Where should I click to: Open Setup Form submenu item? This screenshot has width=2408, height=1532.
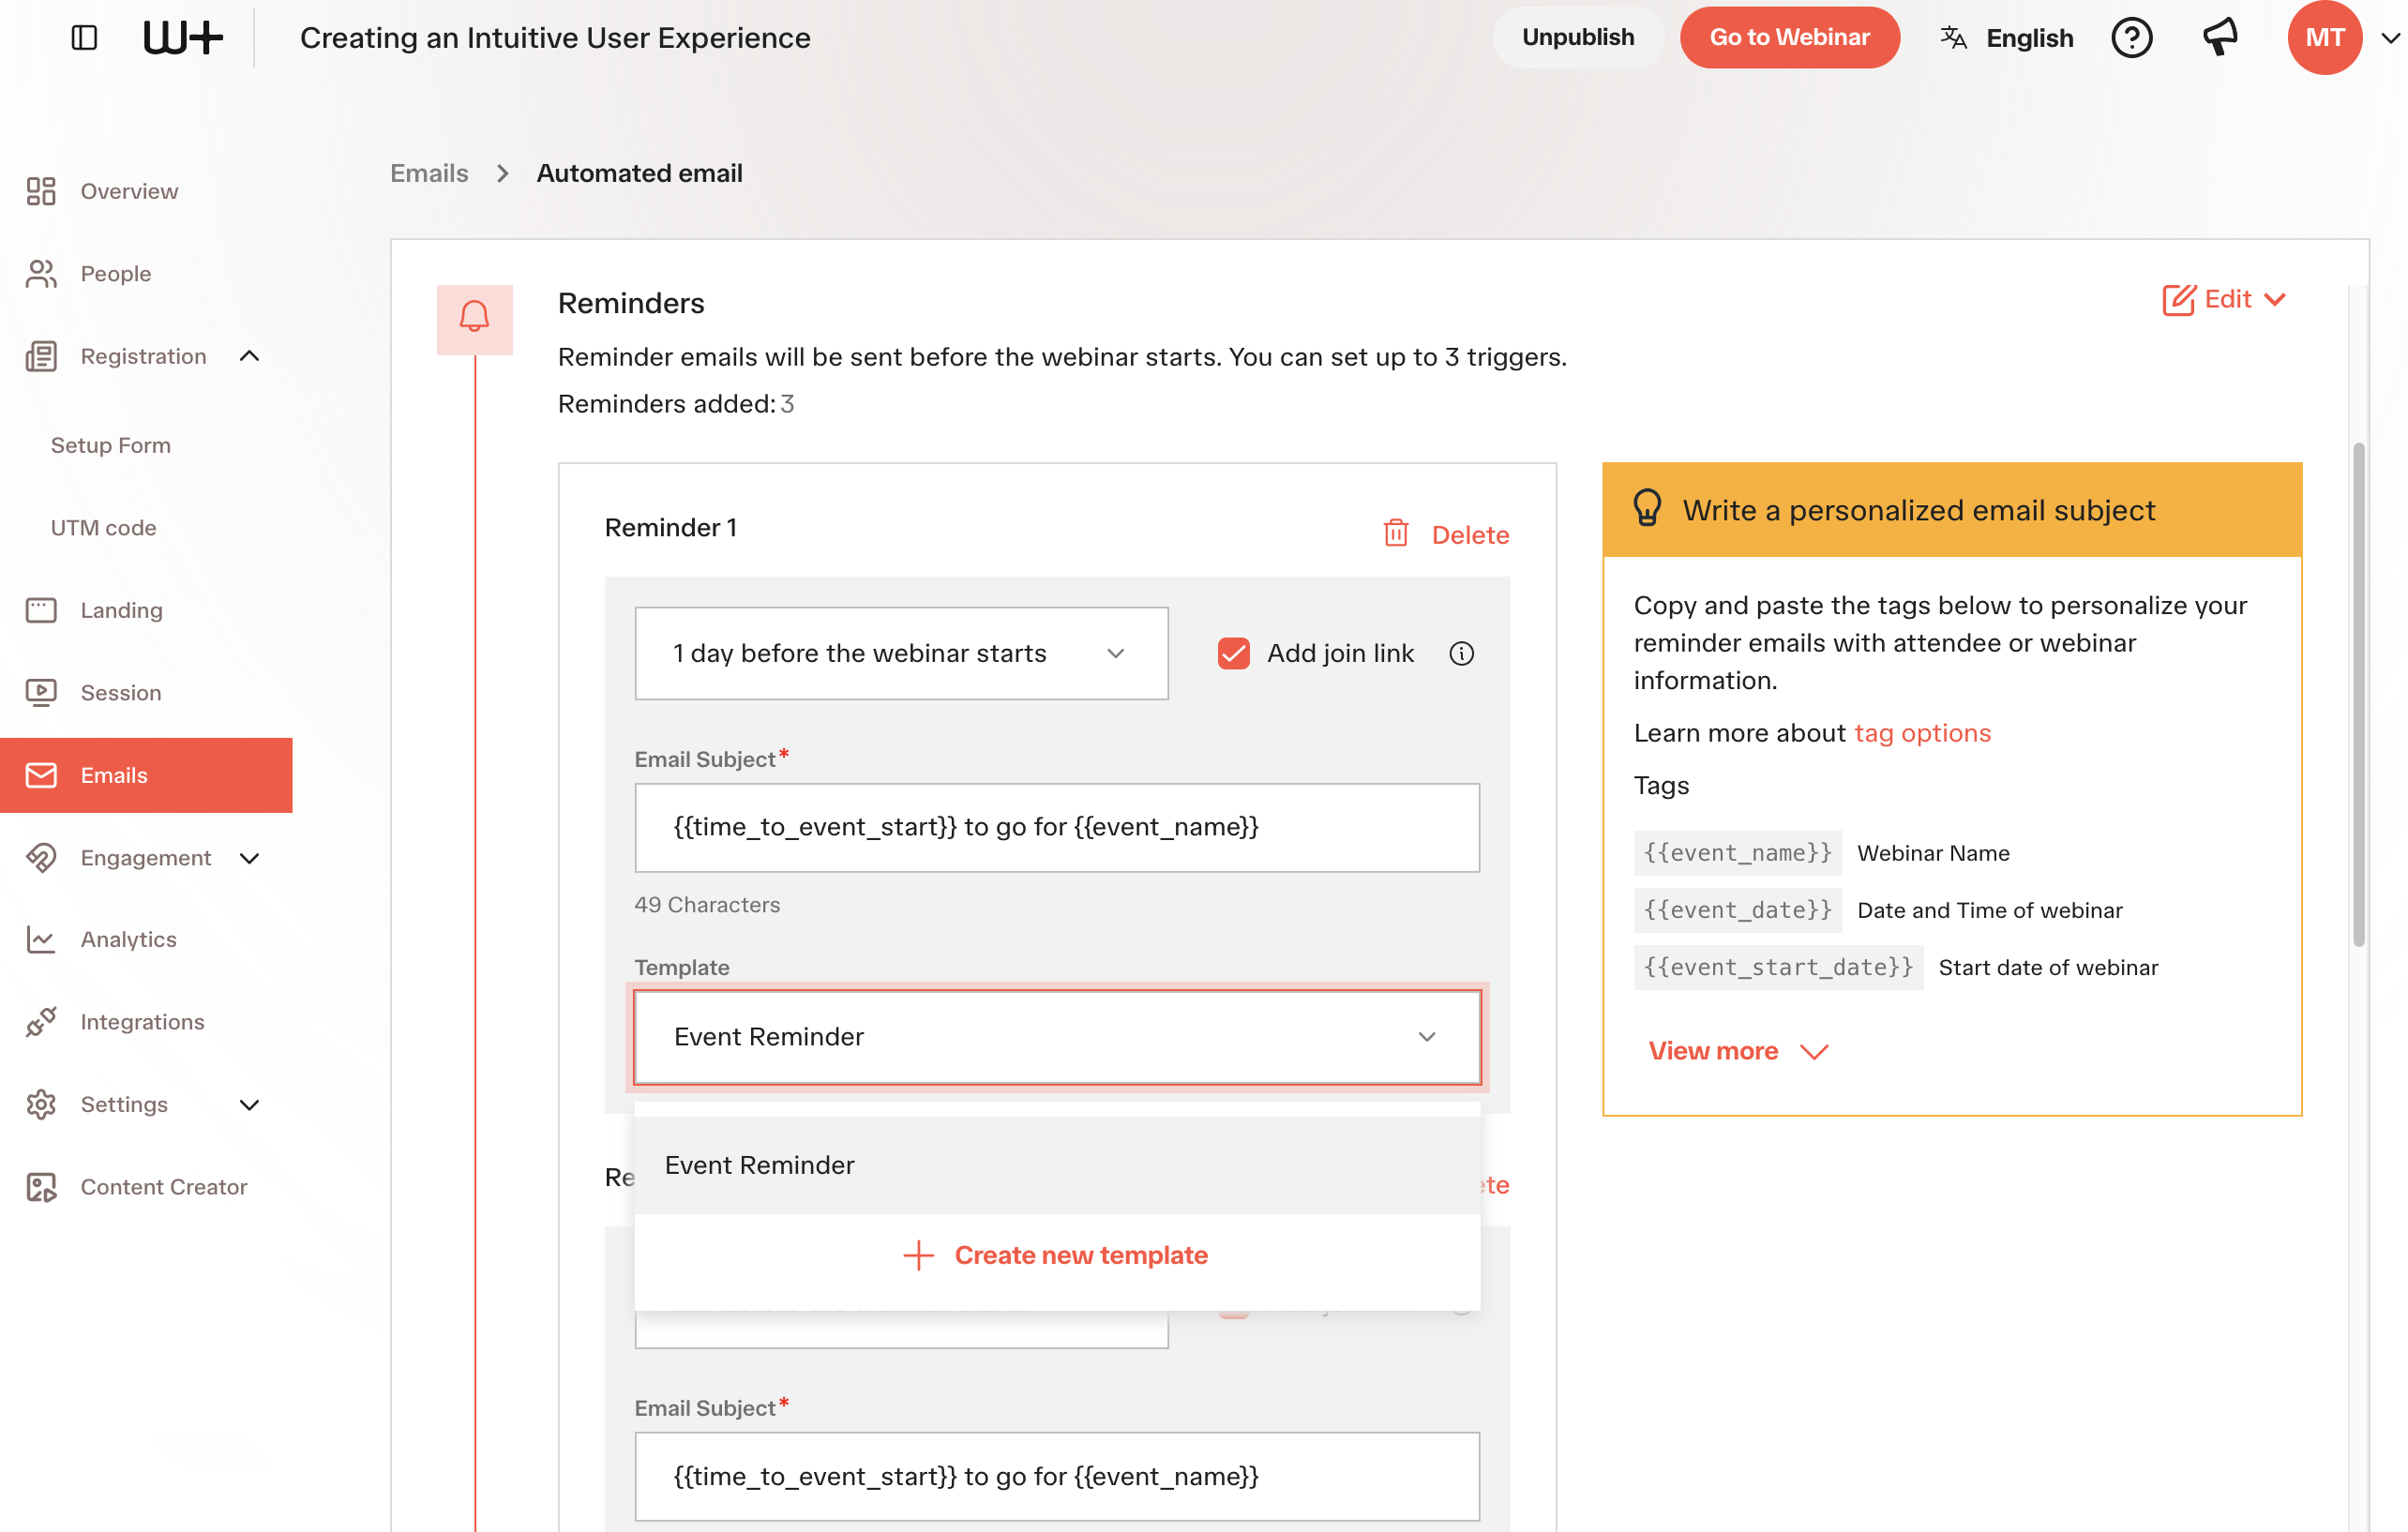tap(111, 445)
